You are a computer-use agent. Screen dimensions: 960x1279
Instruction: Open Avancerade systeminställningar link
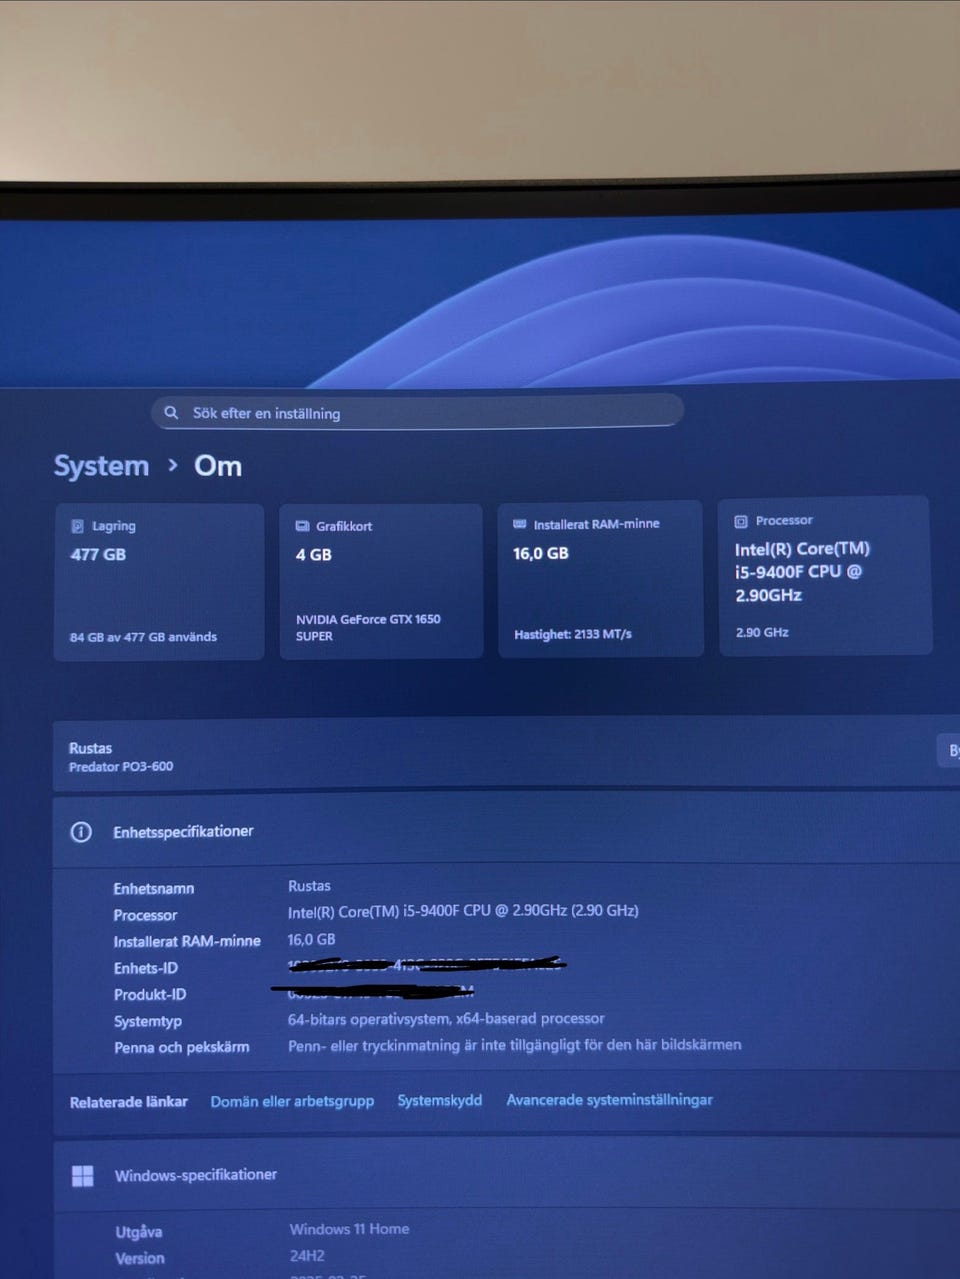[x=609, y=1100]
